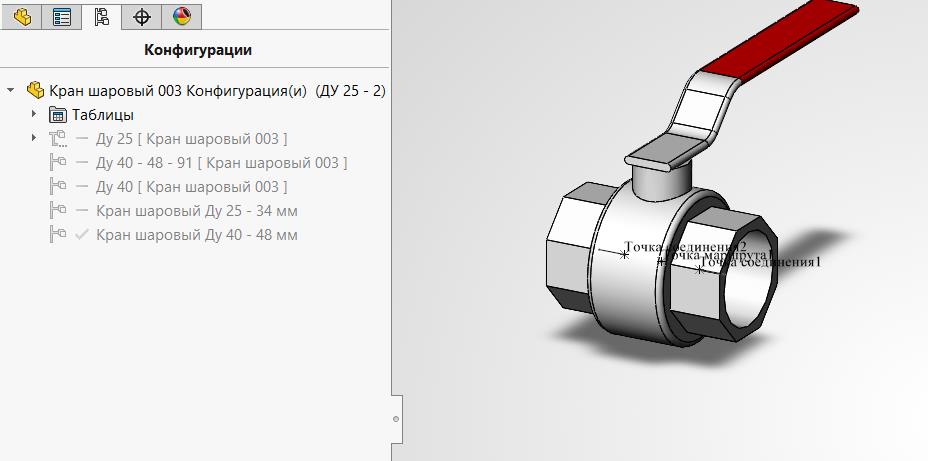Open the DimXpertManager crosshair tab

coord(142,17)
